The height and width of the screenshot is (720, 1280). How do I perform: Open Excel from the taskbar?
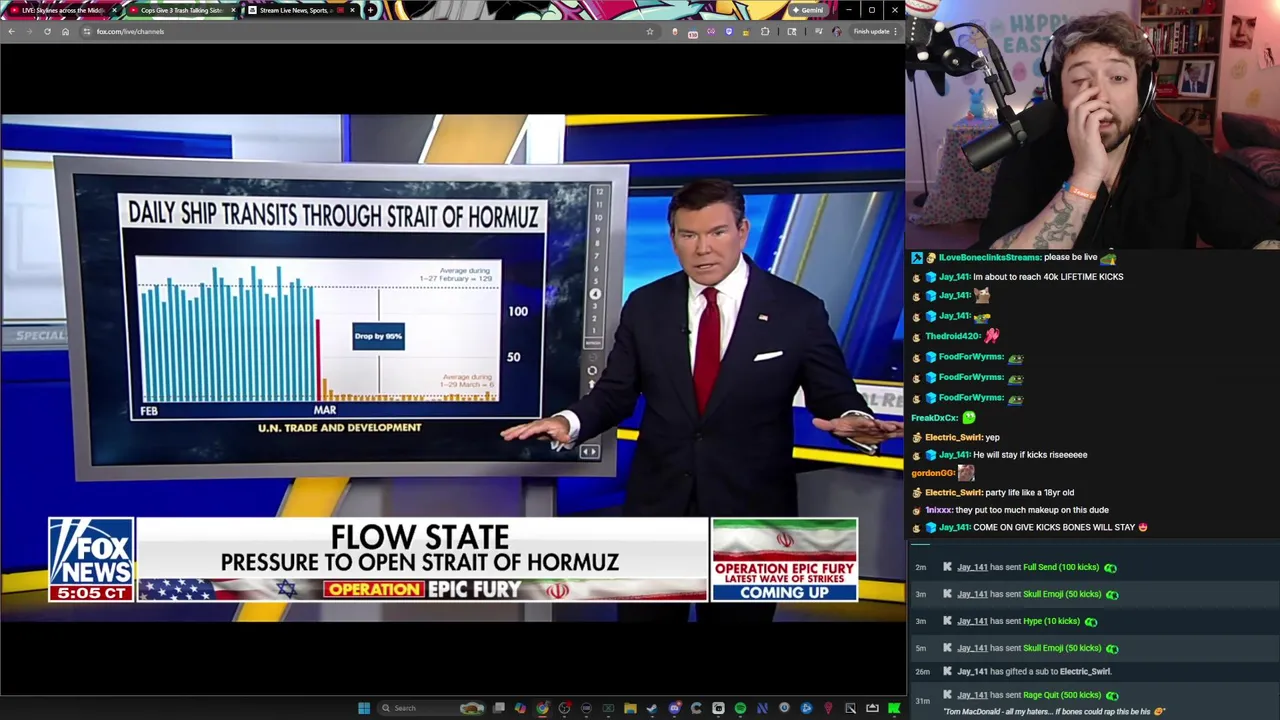(x=608, y=708)
